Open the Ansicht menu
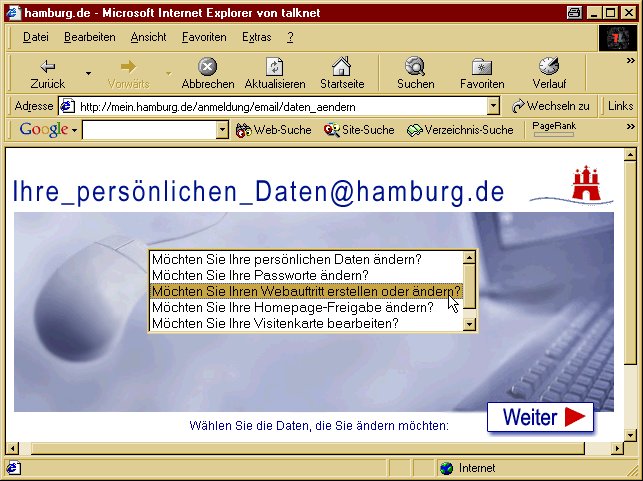Viewport: 643px width, 481px height. (x=149, y=37)
